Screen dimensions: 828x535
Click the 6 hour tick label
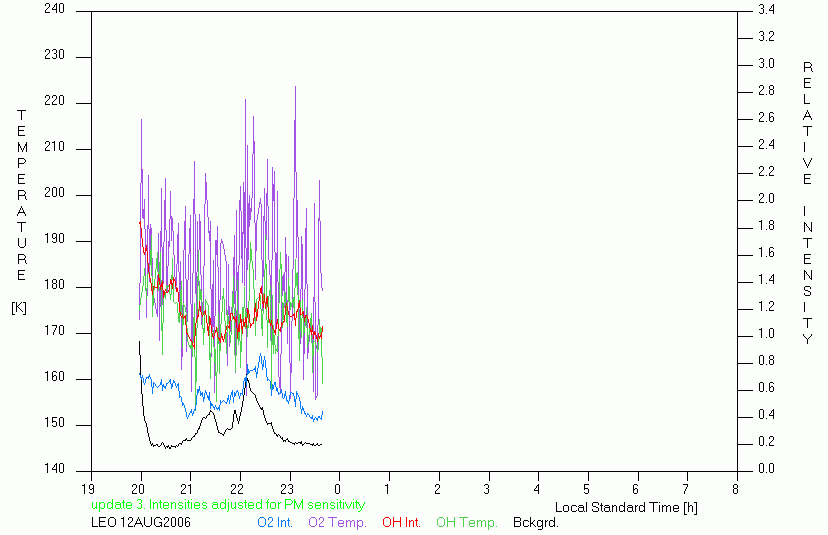pos(636,489)
